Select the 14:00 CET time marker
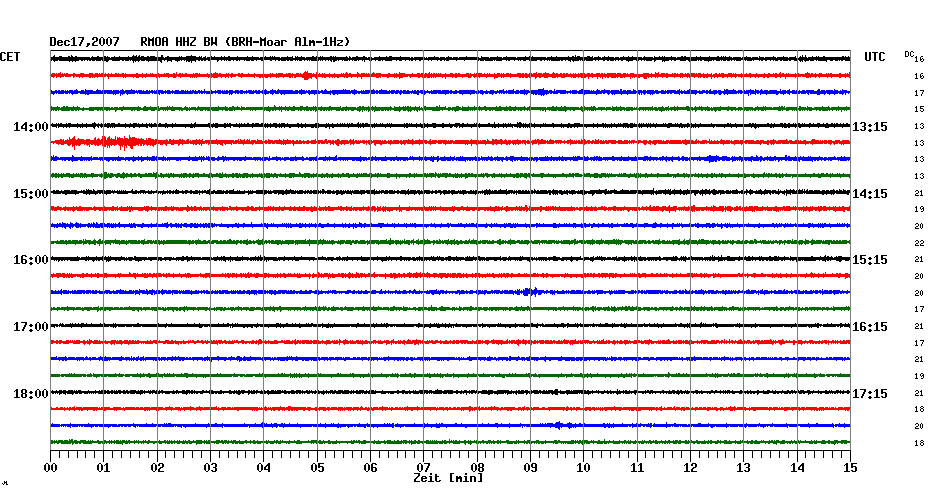This screenshot has height=494, width=930. click(31, 127)
